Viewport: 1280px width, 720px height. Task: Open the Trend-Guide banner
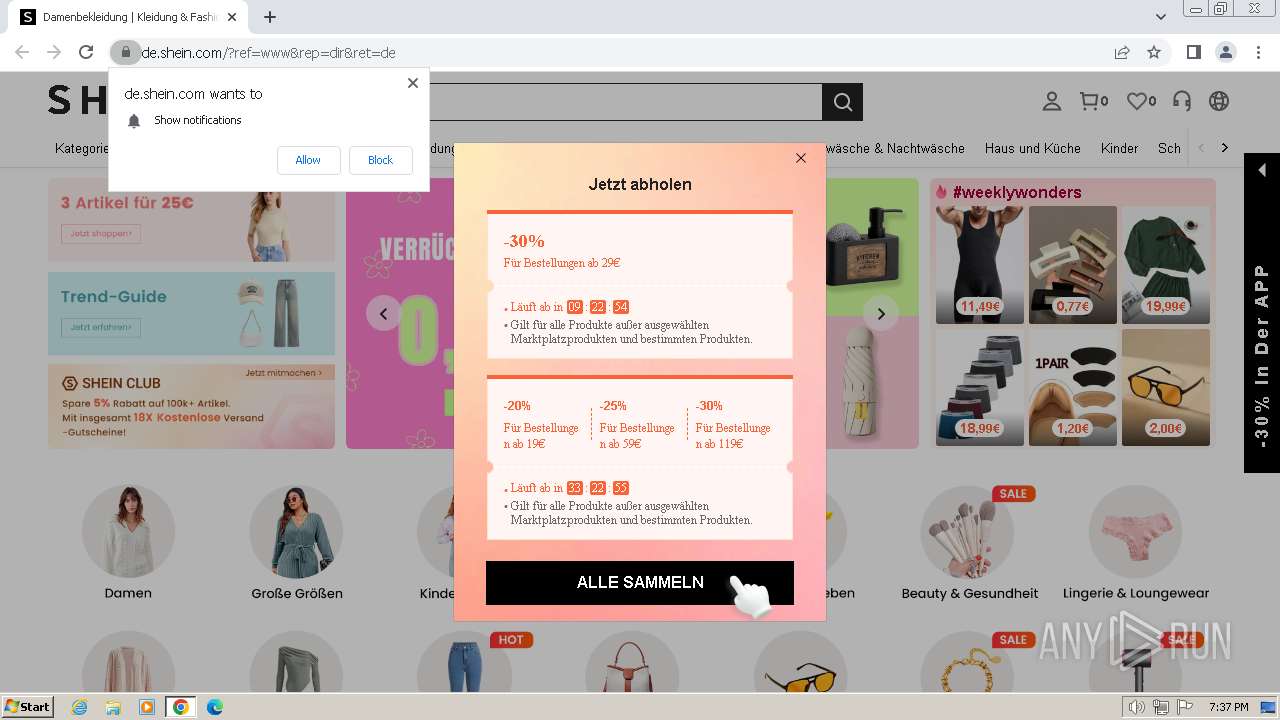point(191,313)
